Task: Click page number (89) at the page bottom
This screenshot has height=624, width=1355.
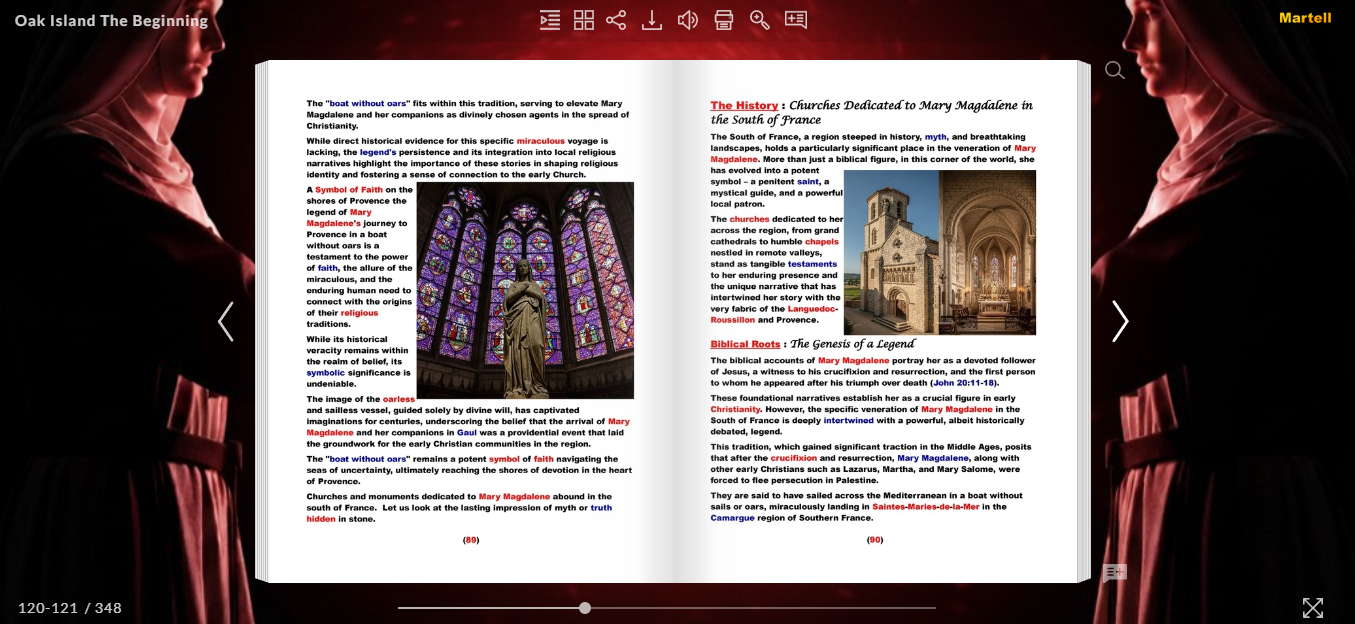Action: click(471, 540)
